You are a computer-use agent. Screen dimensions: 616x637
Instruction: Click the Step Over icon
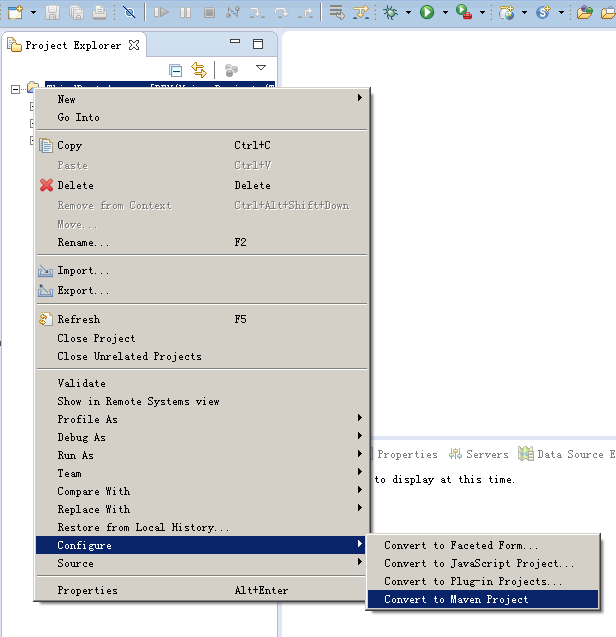click(281, 13)
